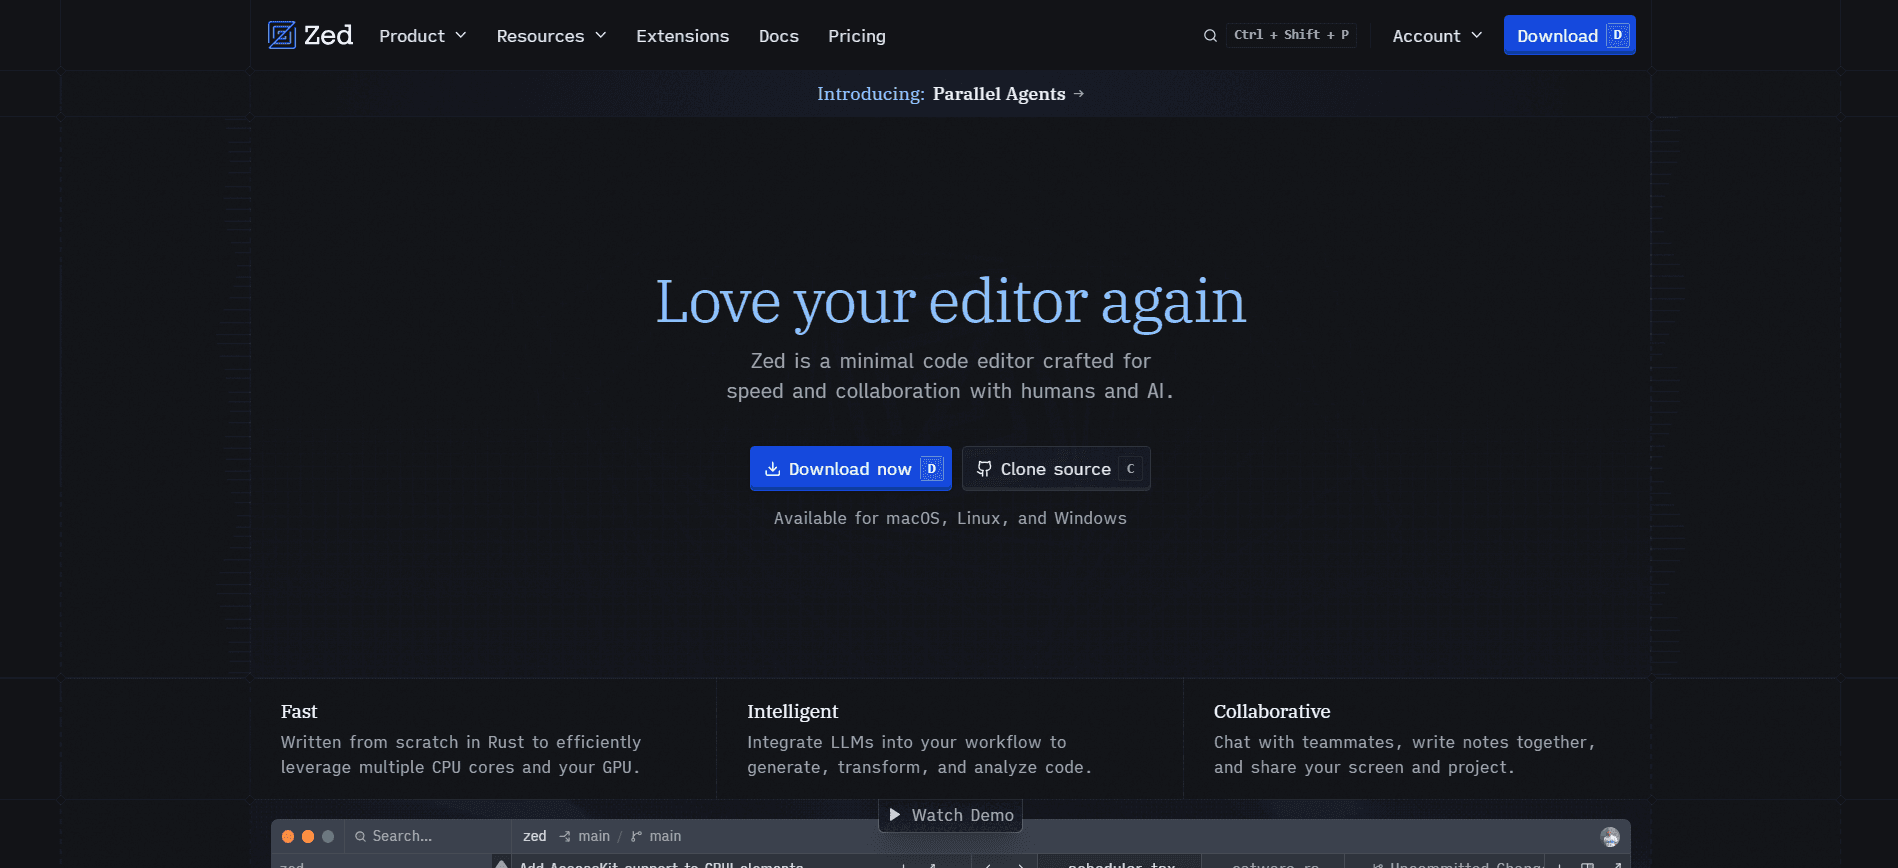Image resolution: width=1898 pixels, height=868 pixels.
Task: Click the second main branch indicator in the preview
Action: 656,836
